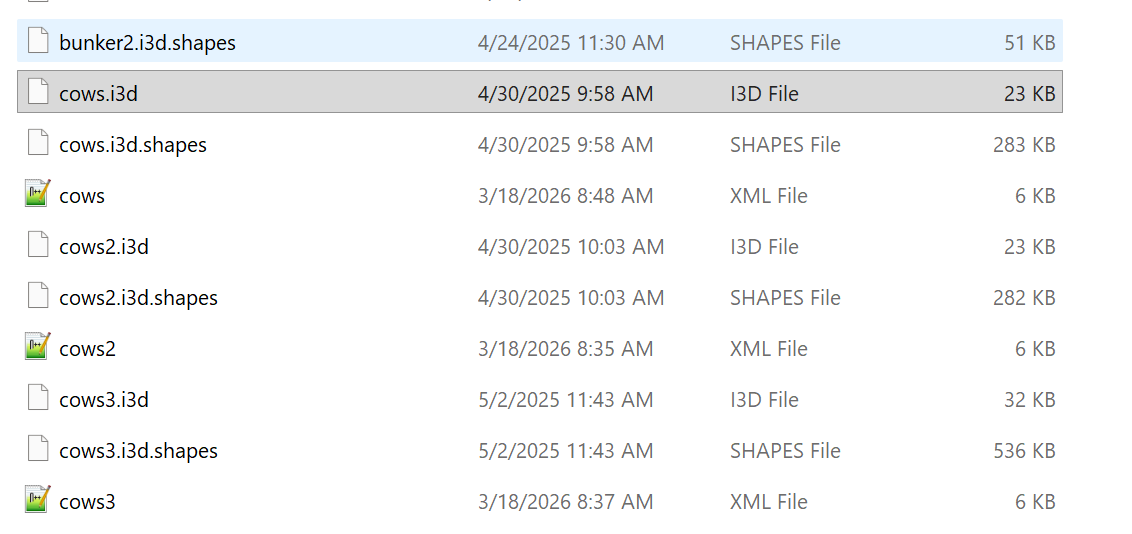Click the cows2.i3d file icon
Viewport: 1132px width, 534px height.
(x=38, y=246)
